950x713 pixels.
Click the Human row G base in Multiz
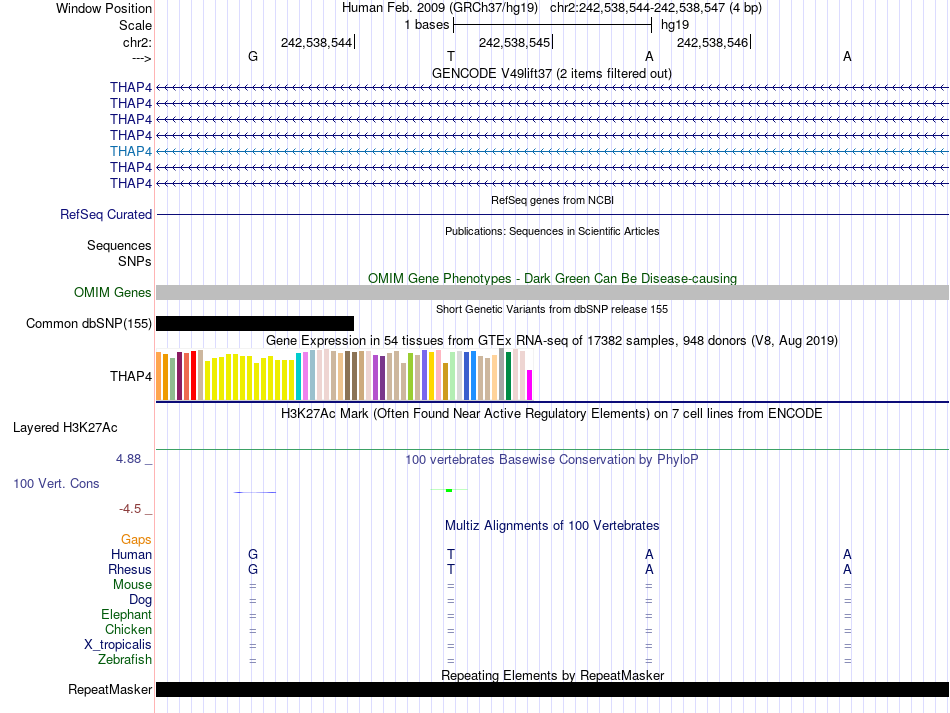pos(253,554)
